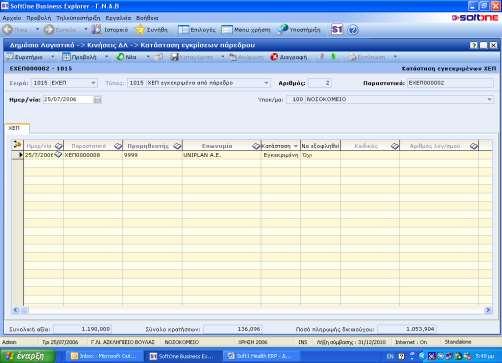Click cell ΧΕΠ0000008 in the grid
Image resolution: width=502 pixels, height=363 pixels.
pos(93,155)
